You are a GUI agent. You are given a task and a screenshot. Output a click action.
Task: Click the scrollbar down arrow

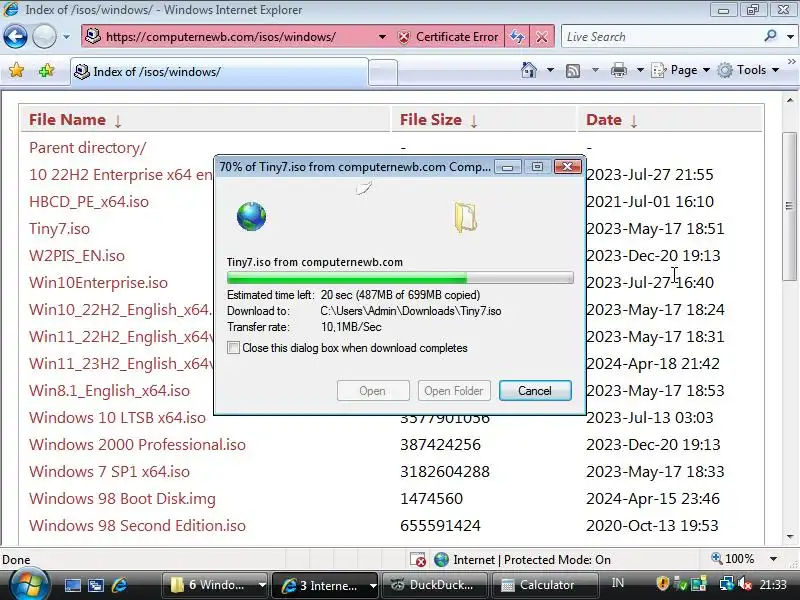pos(790,537)
